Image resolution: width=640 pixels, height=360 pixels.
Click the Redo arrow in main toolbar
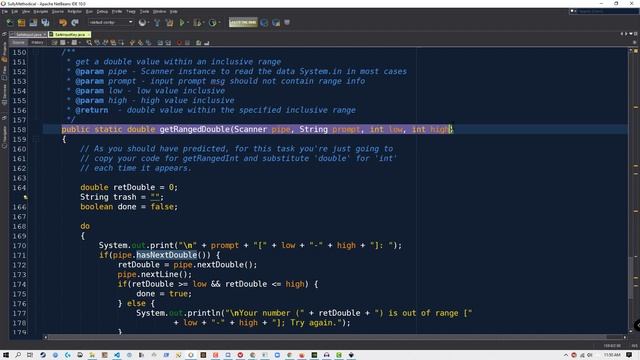coord(75,22)
